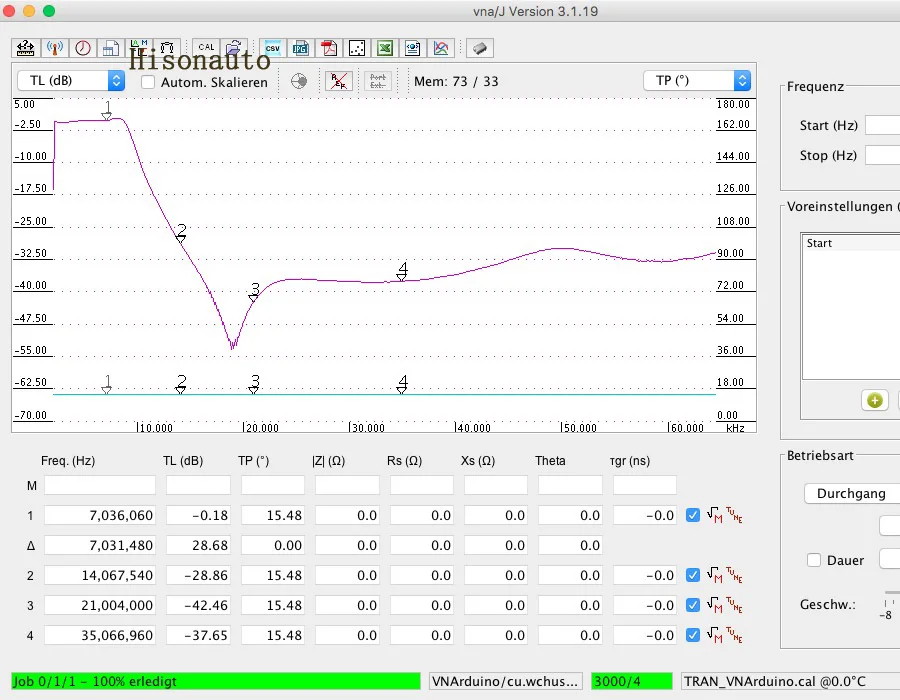Image resolution: width=900 pixels, height=700 pixels.
Task: Uncheck marker 3 visibility checkbox
Action: (x=693, y=605)
